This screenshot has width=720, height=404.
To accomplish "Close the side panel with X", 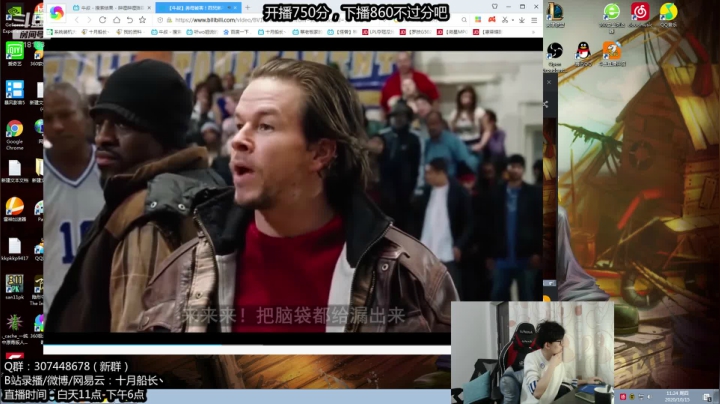I will 549,83.
